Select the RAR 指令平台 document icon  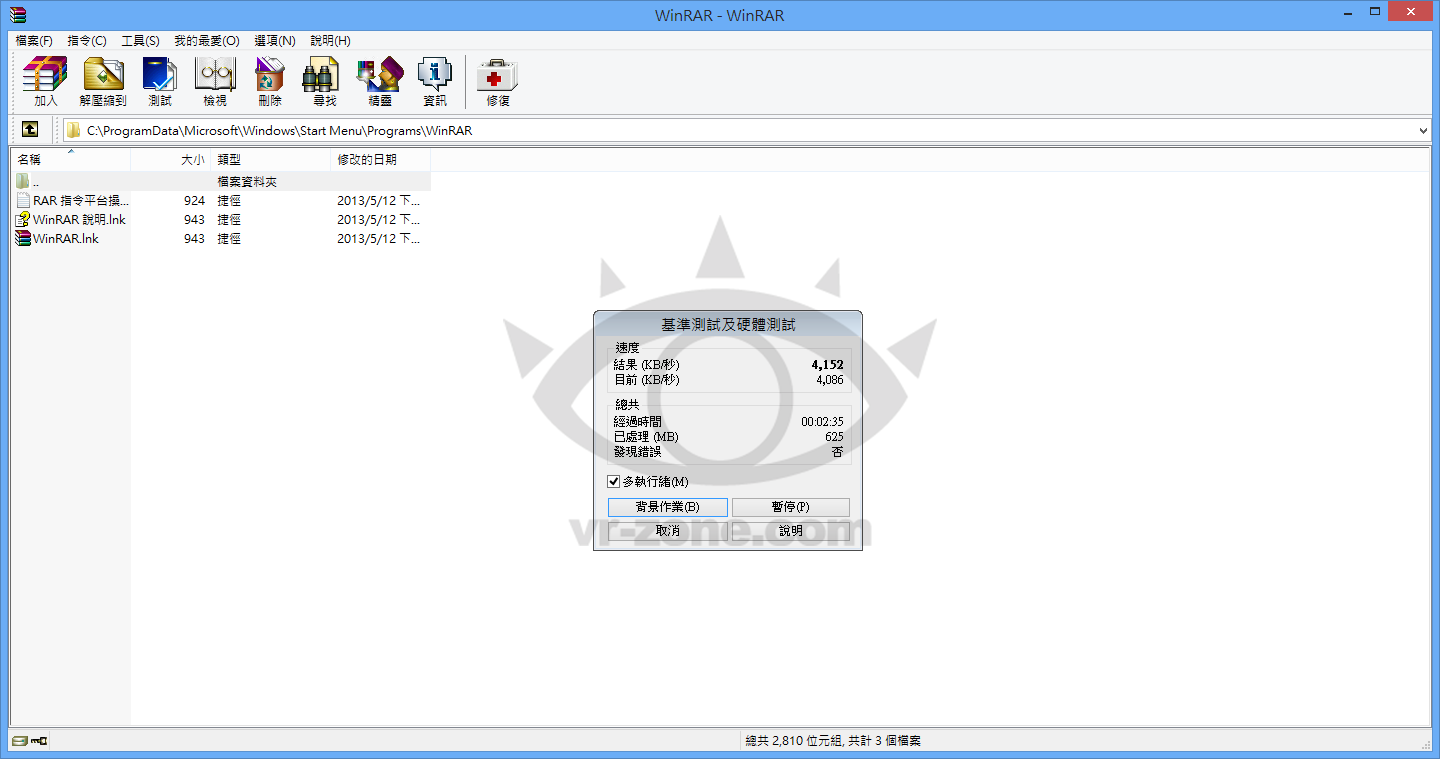coord(23,200)
